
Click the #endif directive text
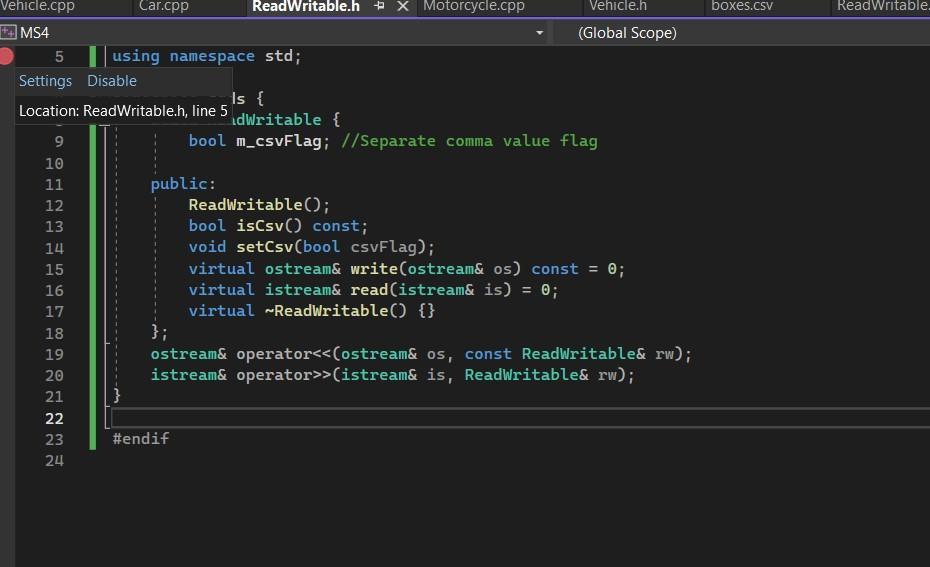pyautogui.click(x=141, y=439)
